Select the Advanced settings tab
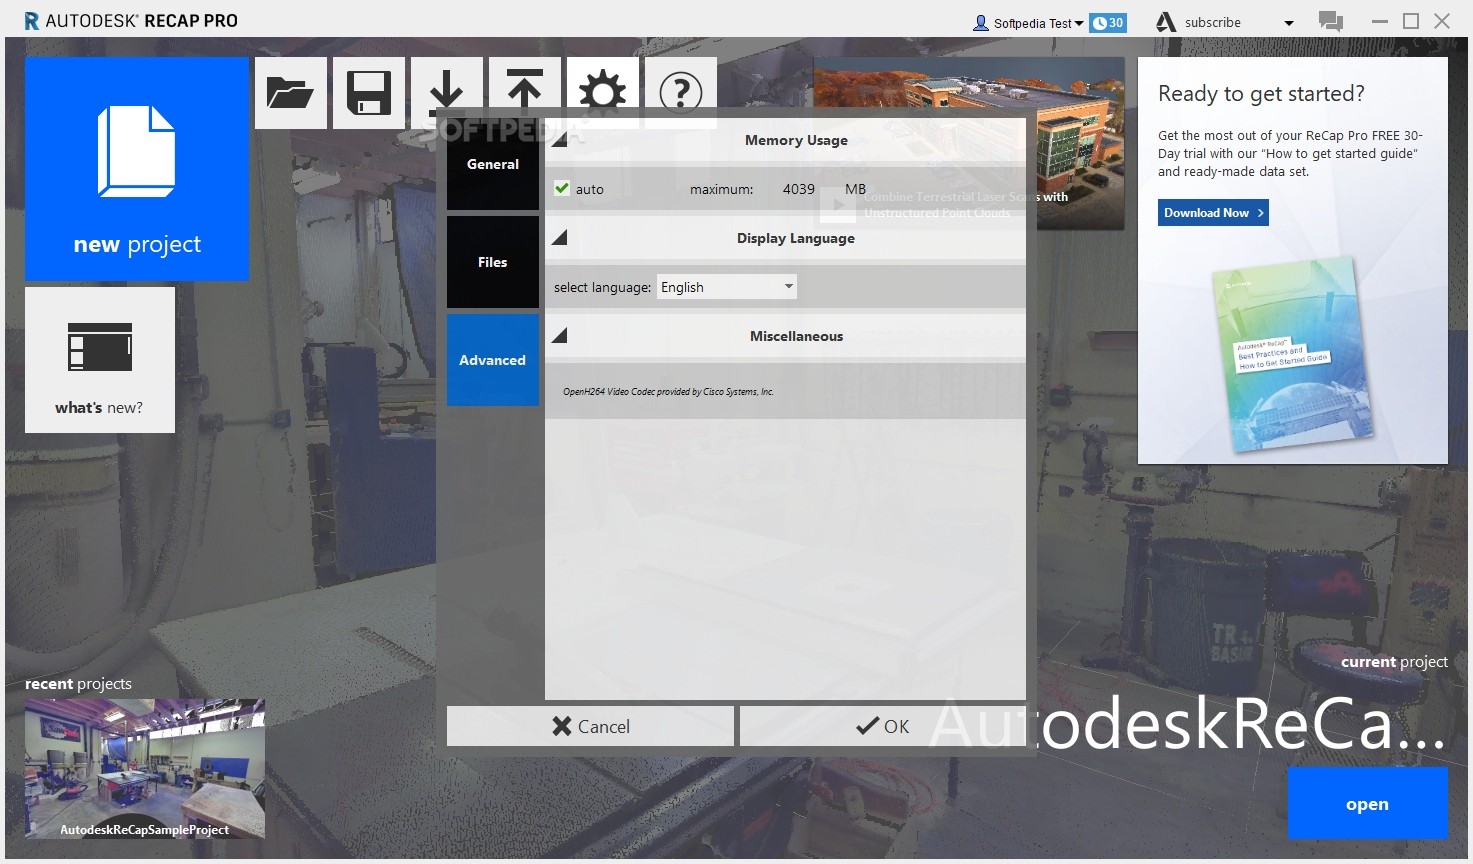This screenshot has height=864, width=1473. coord(493,360)
